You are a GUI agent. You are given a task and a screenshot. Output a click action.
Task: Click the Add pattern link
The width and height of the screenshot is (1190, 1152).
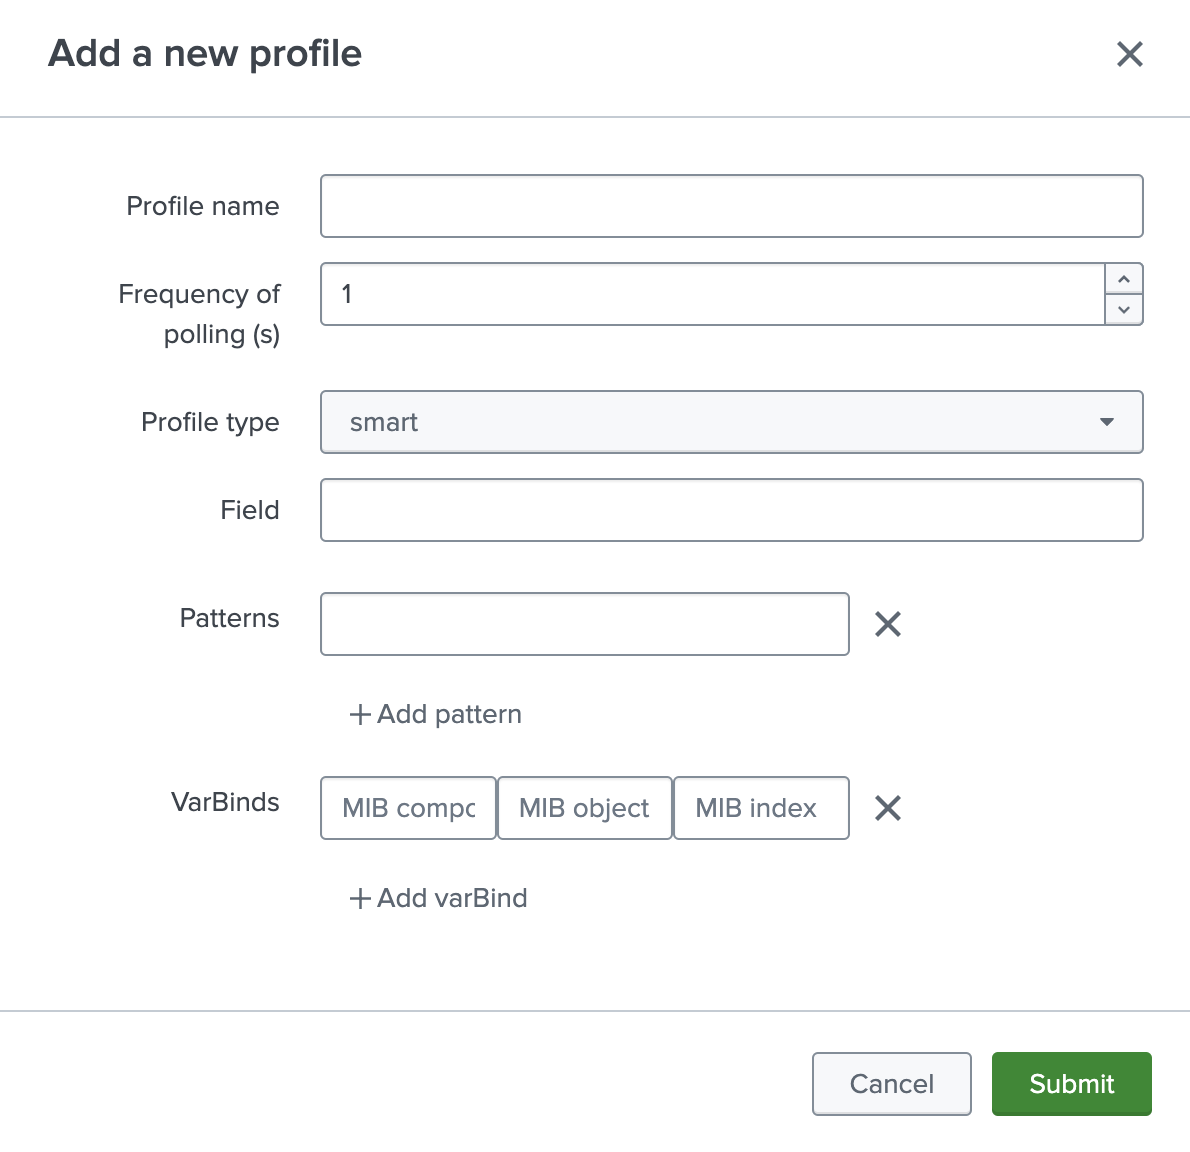pyautogui.click(x=436, y=714)
